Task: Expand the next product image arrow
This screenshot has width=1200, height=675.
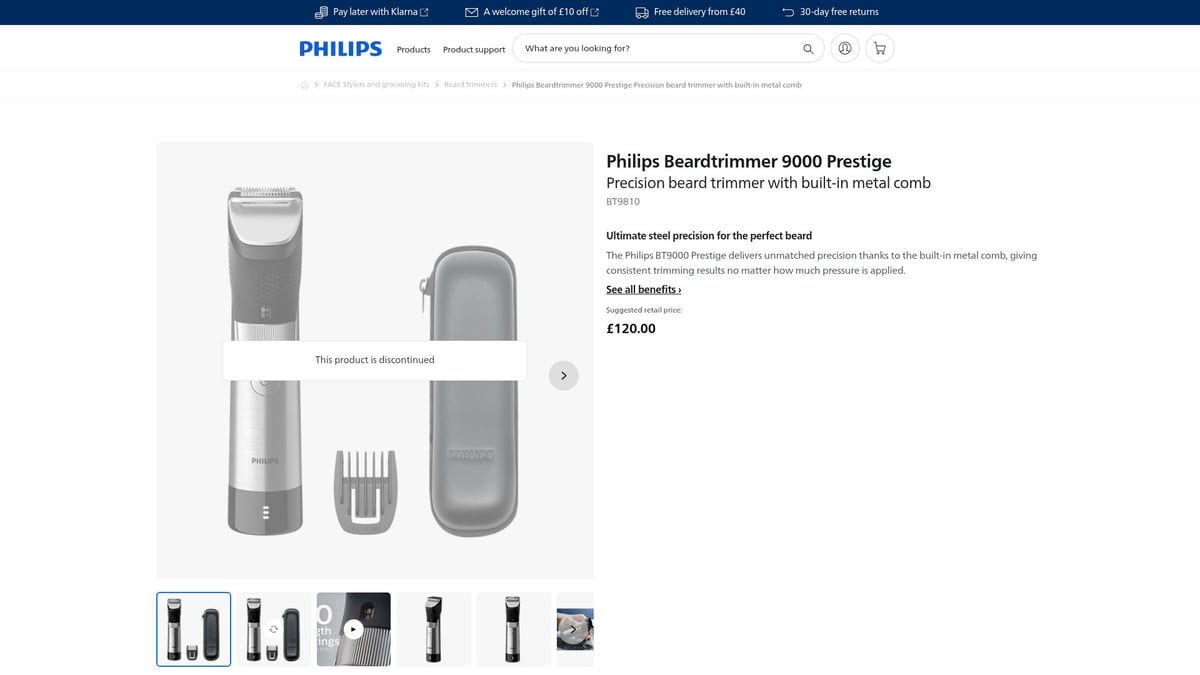Action: click(563, 375)
